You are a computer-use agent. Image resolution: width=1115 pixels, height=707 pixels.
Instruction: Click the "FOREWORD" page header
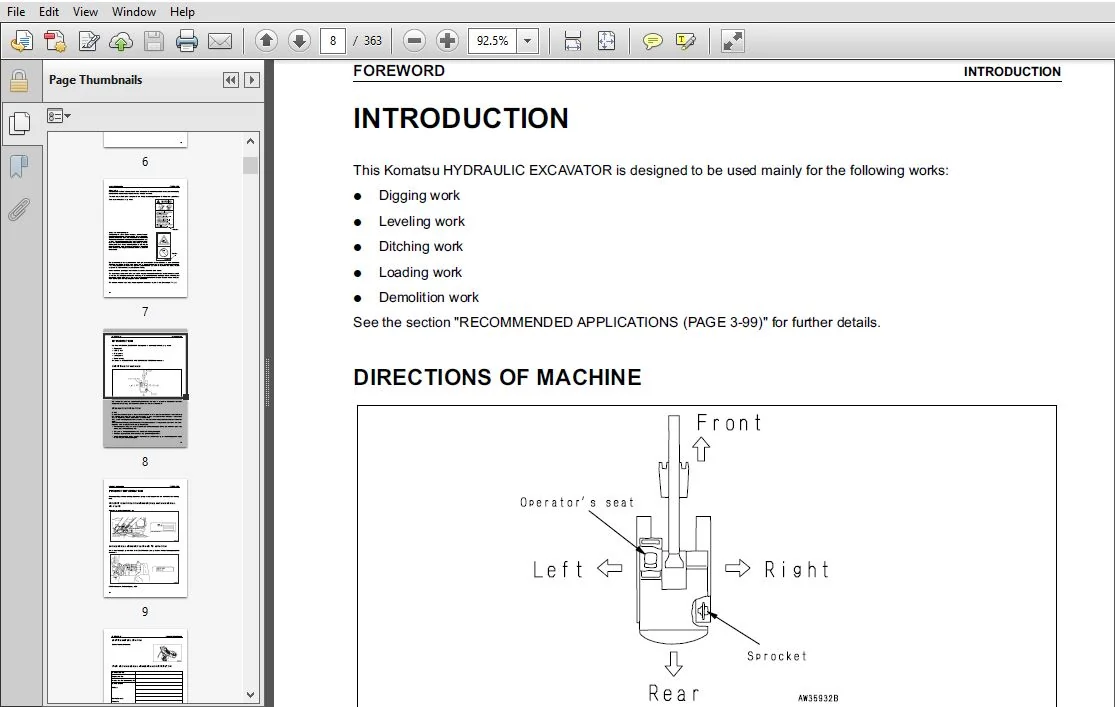point(399,70)
